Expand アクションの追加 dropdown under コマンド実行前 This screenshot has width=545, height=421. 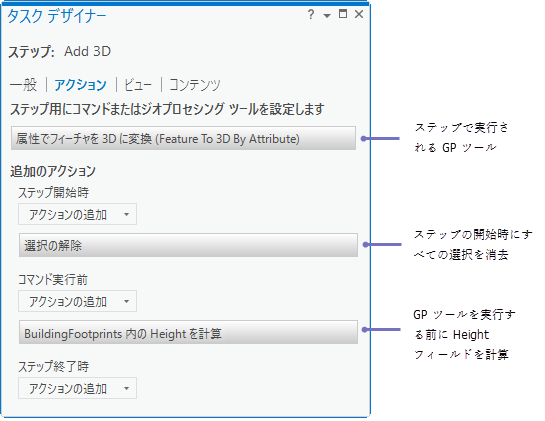tap(77, 301)
